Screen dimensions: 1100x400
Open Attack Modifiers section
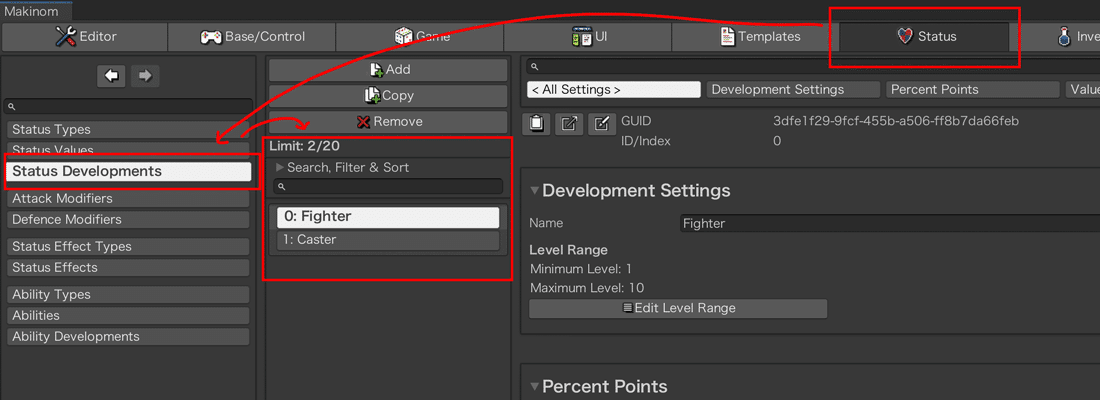coord(128,199)
